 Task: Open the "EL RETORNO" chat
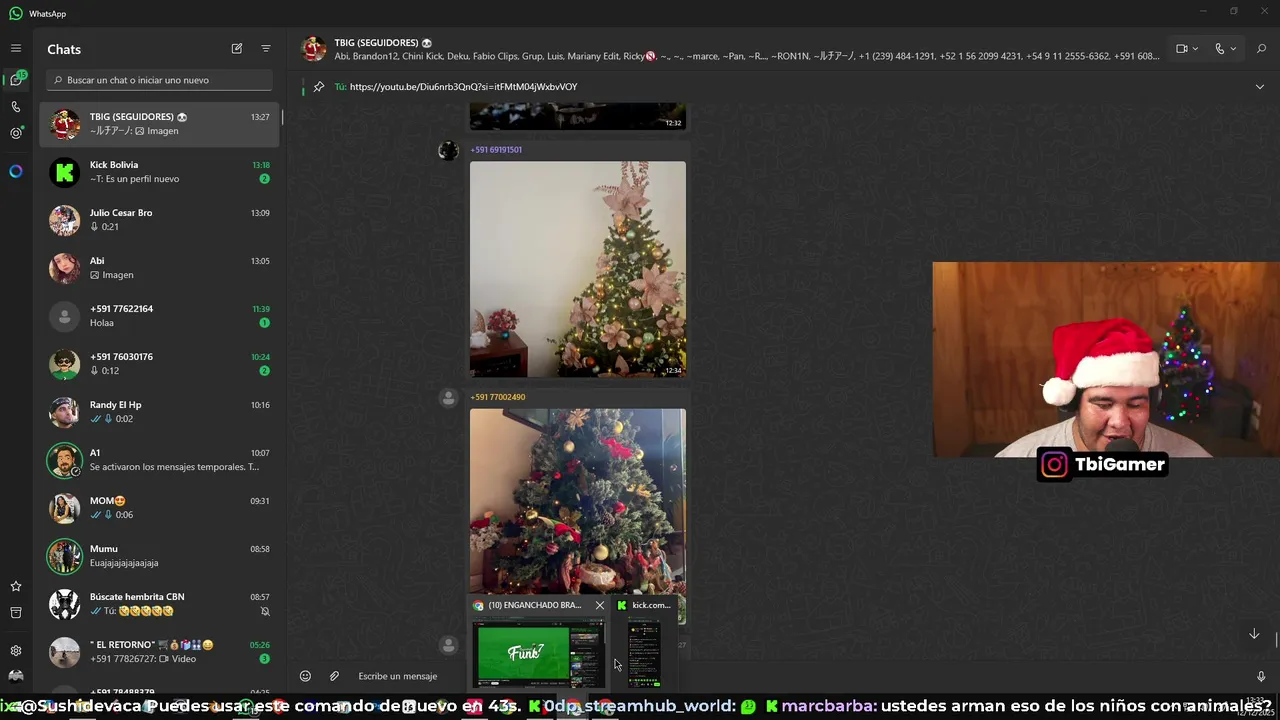point(160,652)
